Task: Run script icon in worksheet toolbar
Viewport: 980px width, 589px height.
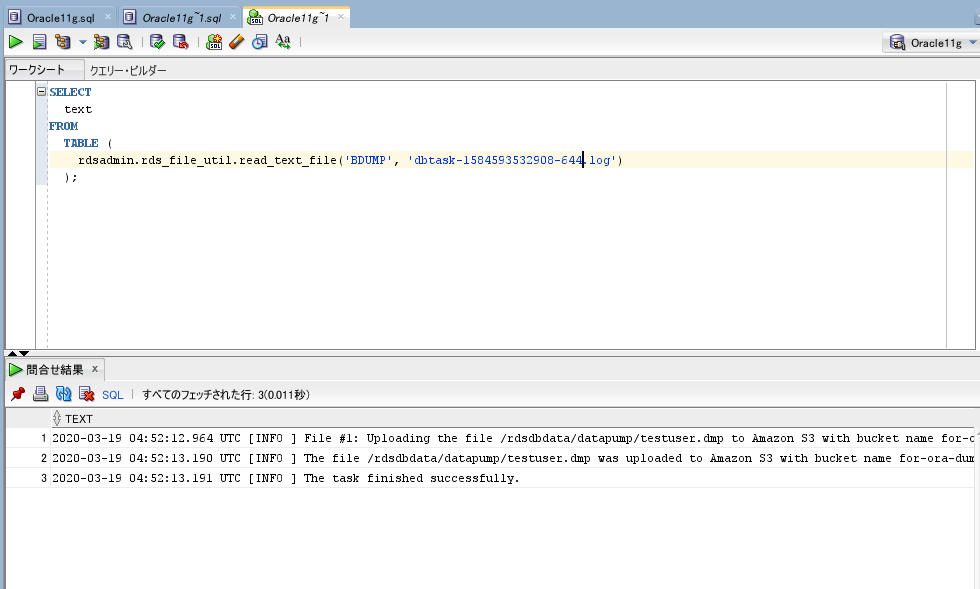Action: tap(39, 42)
